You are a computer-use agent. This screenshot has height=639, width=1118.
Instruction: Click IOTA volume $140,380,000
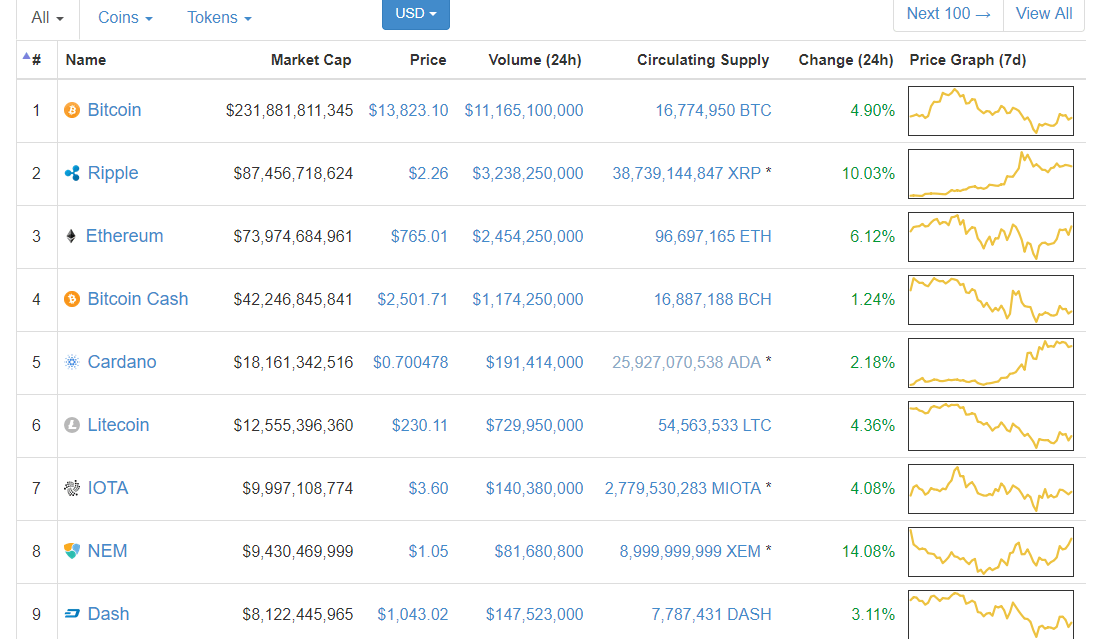point(534,489)
